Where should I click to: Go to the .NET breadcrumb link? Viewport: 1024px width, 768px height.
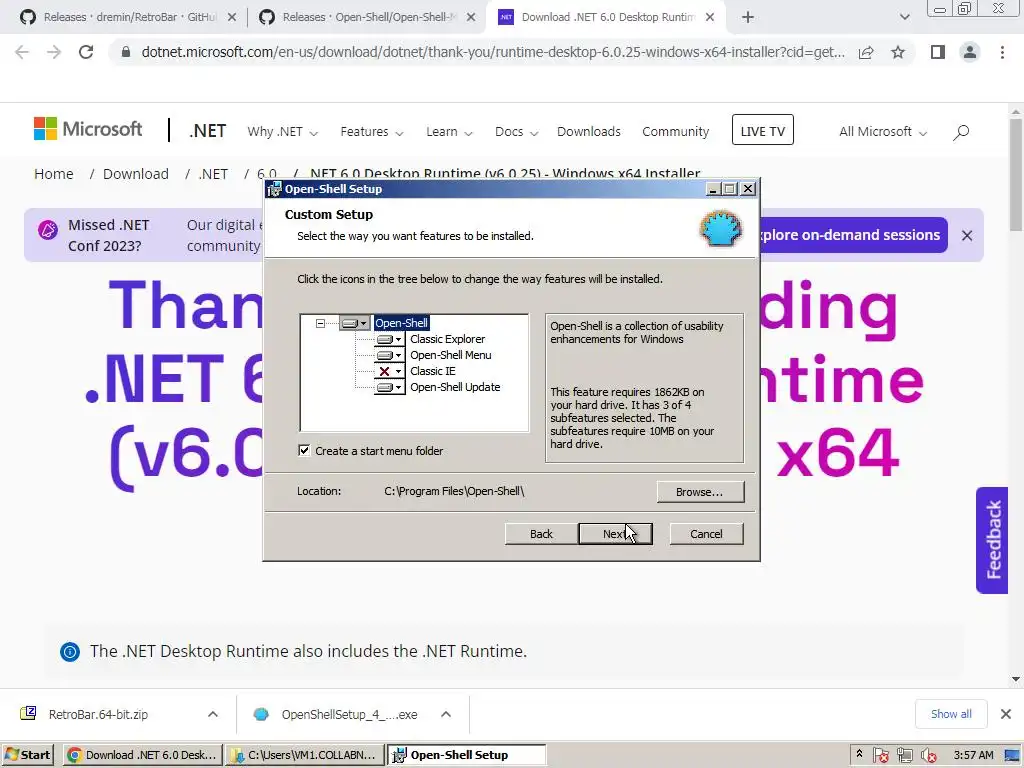click(213, 174)
